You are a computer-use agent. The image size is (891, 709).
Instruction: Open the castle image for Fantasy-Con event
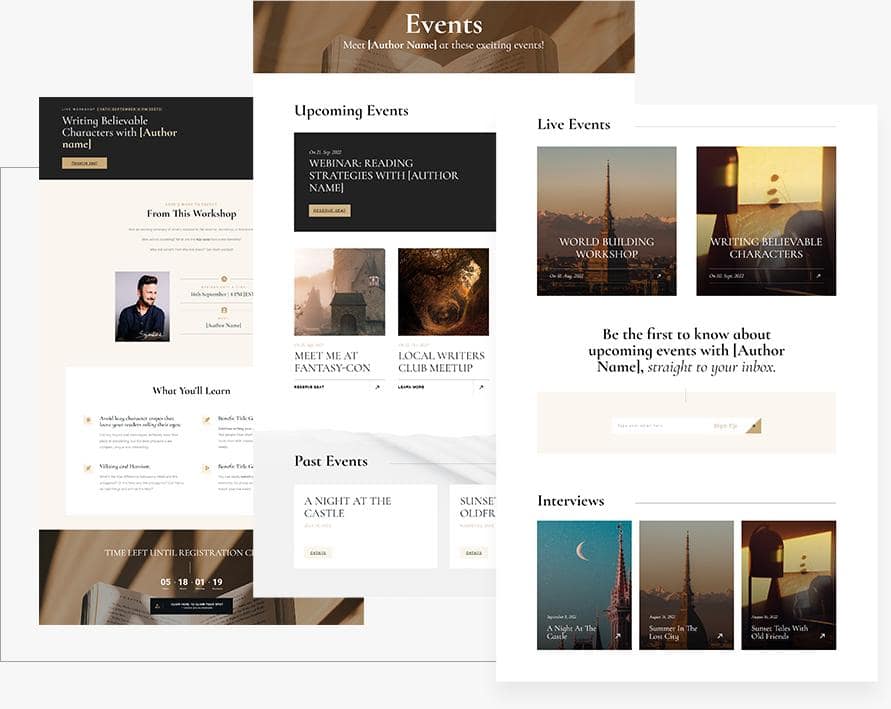point(339,292)
